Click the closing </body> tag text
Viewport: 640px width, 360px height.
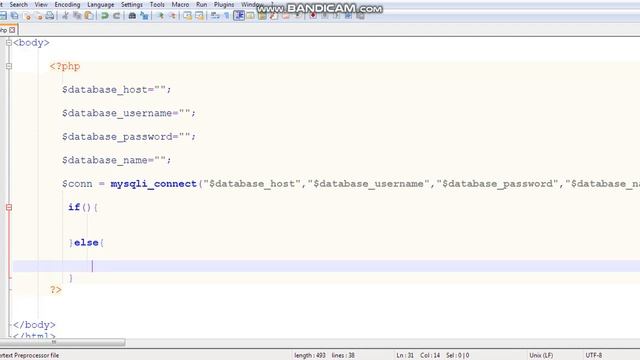34,325
